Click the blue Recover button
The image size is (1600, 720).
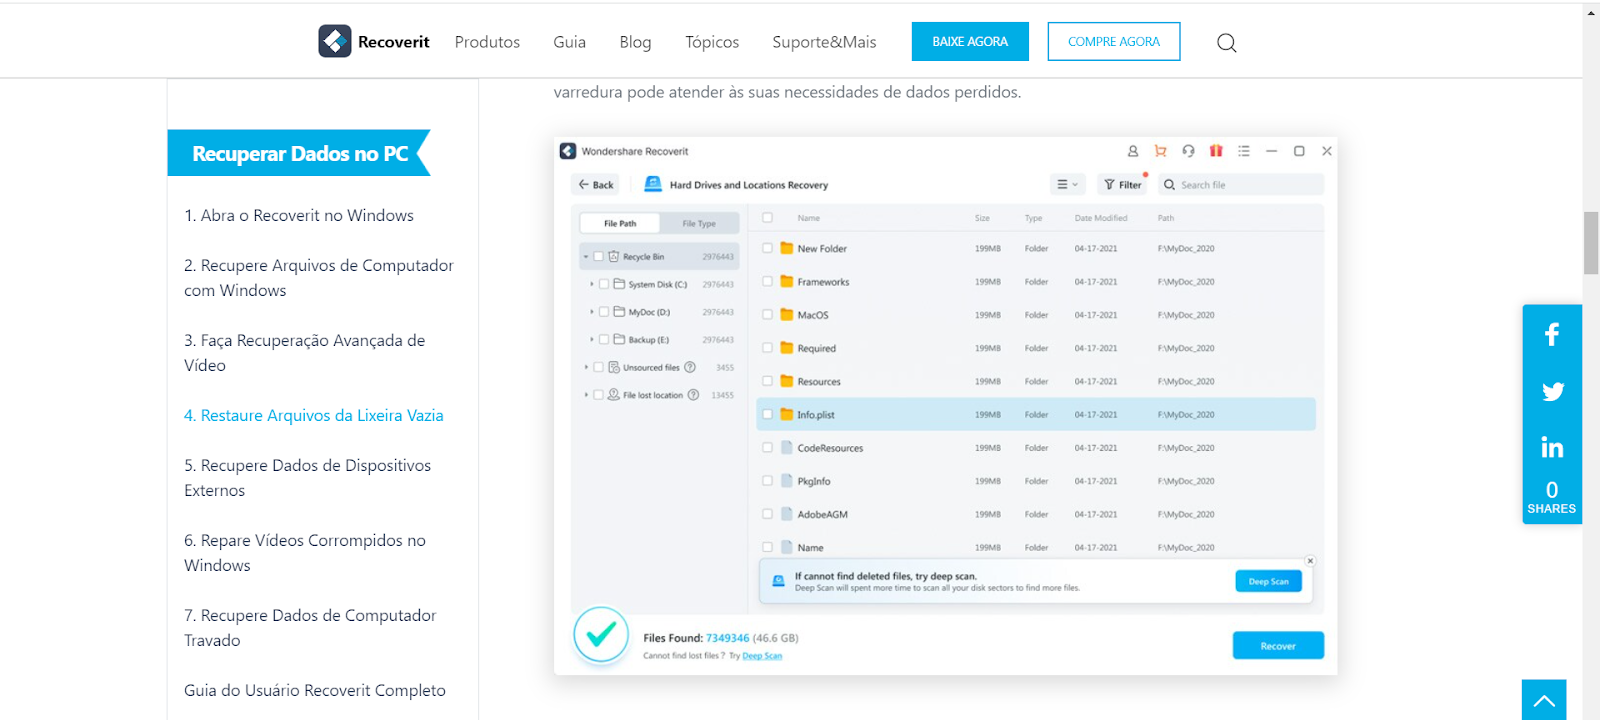point(1278,645)
